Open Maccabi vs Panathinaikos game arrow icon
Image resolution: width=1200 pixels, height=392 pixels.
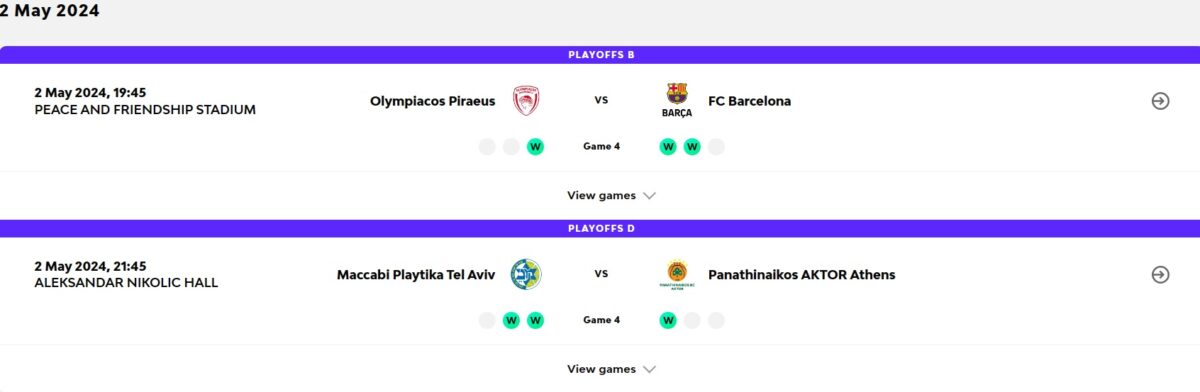click(1160, 274)
